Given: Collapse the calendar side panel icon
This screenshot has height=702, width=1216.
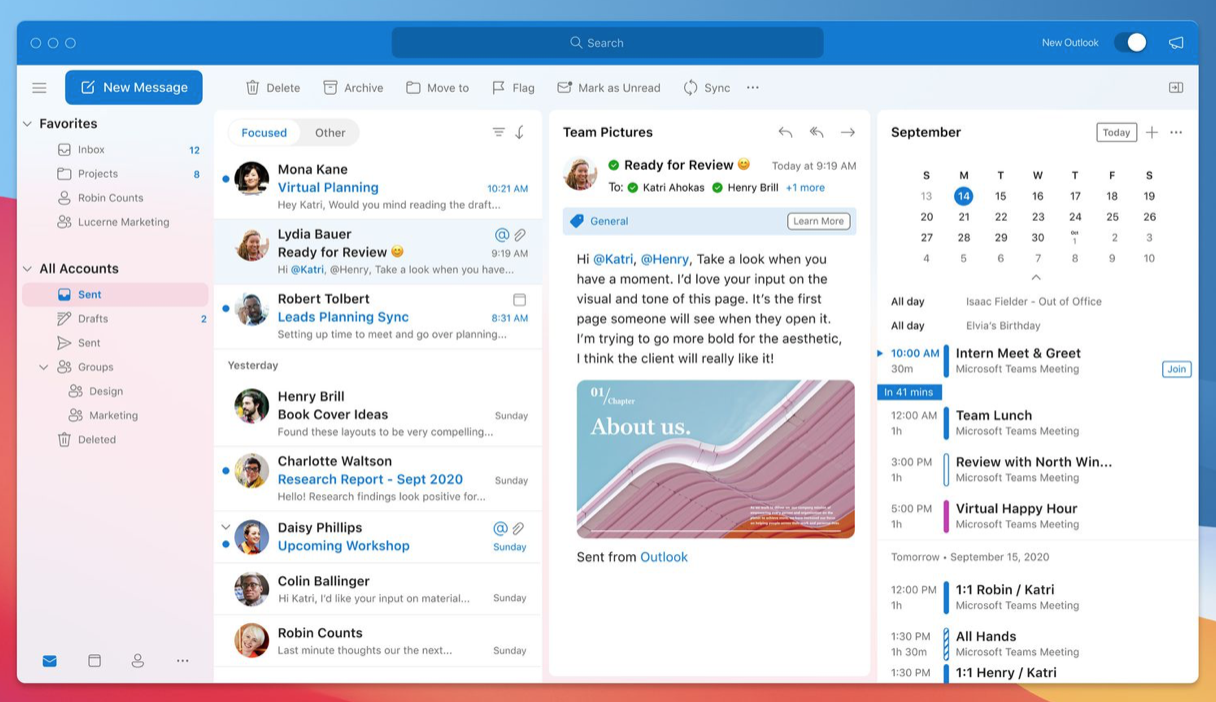Looking at the screenshot, I should [1176, 88].
